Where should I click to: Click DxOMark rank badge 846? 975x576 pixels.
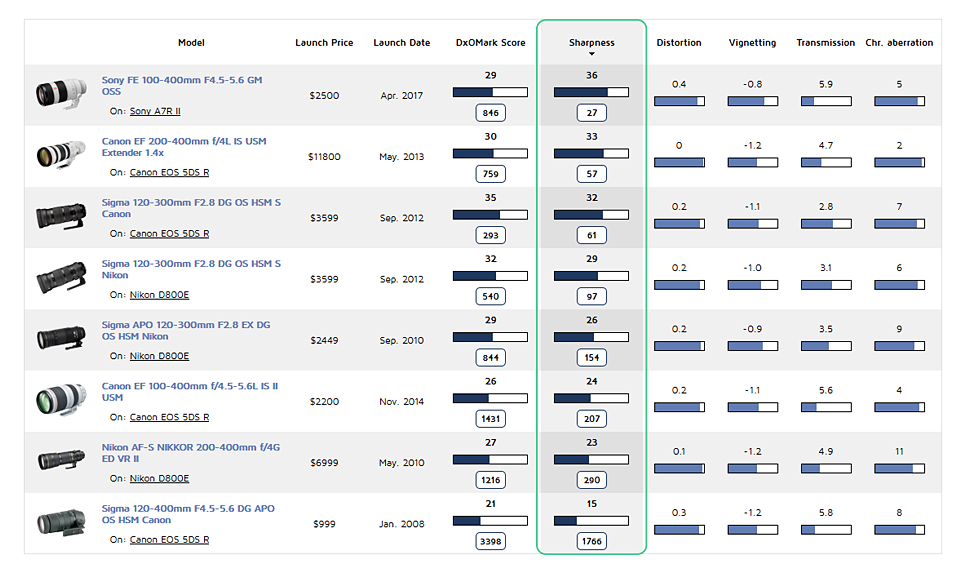click(491, 113)
